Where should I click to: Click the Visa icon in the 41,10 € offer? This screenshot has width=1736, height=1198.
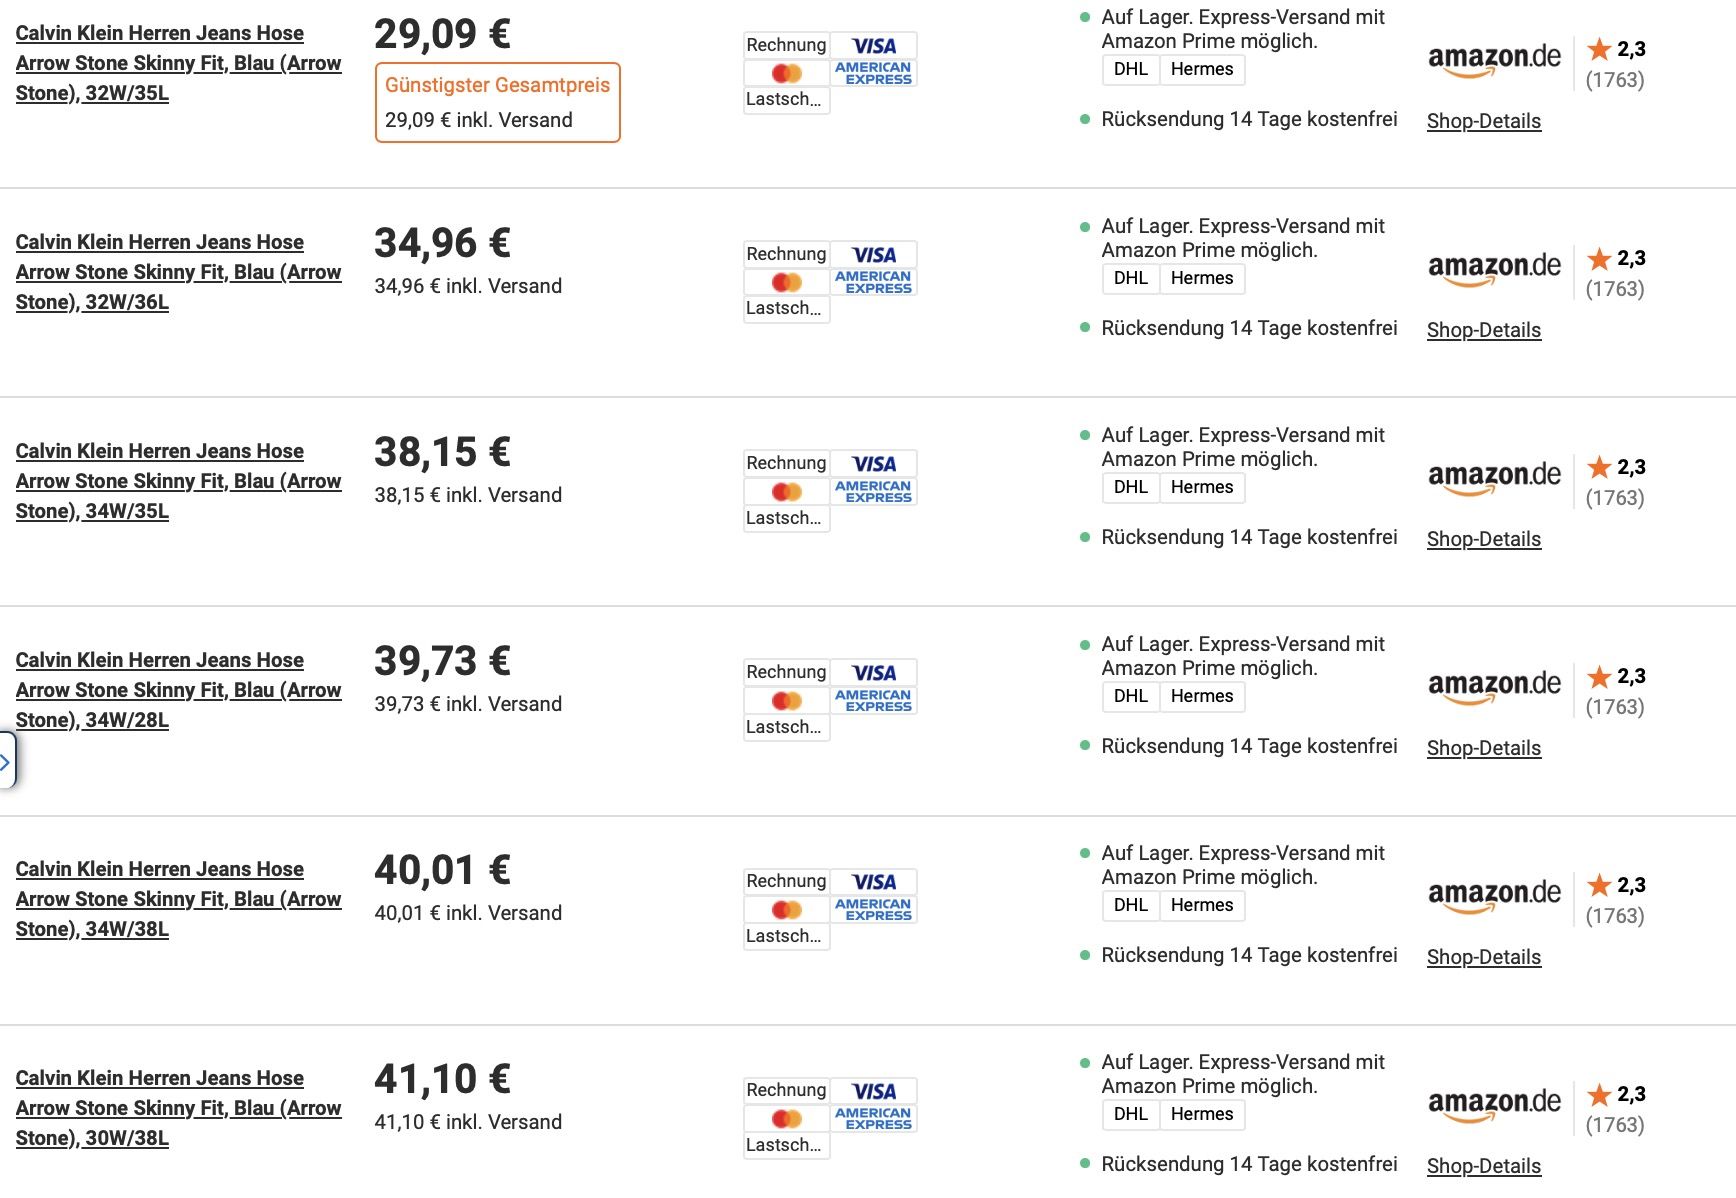tap(874, 1091)
